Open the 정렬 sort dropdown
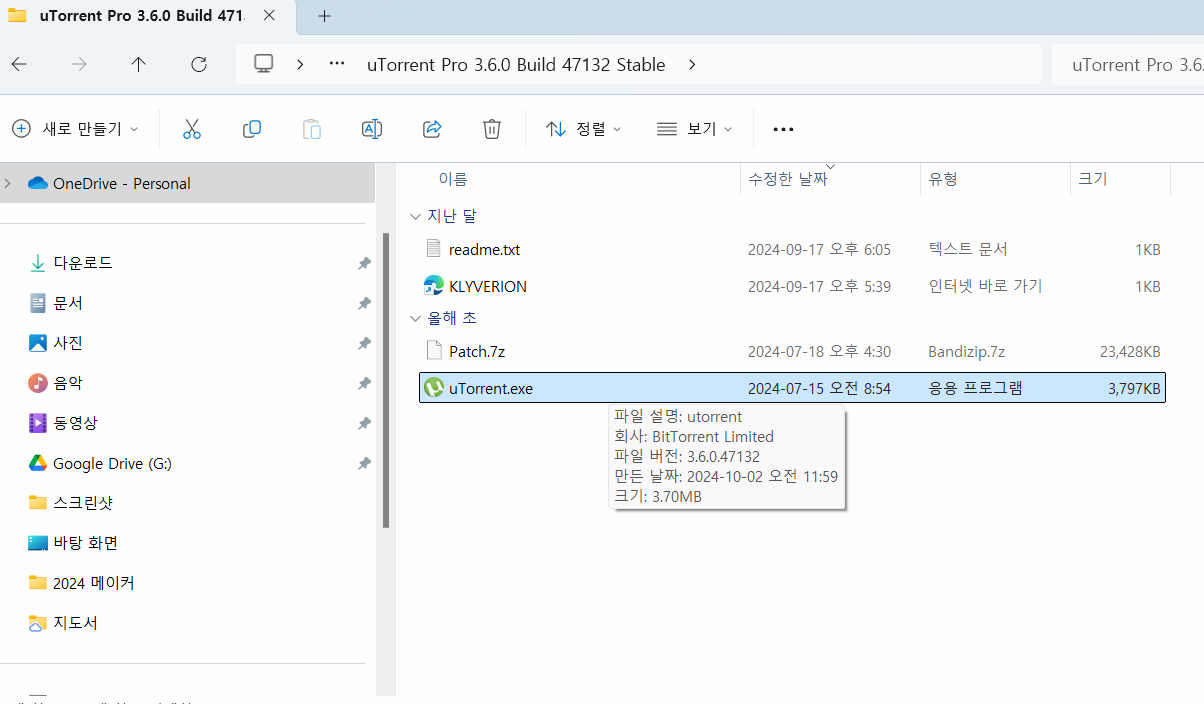The width and height of the screenshot is (1204, 704). pyautogui.click(x=584, y=129)
